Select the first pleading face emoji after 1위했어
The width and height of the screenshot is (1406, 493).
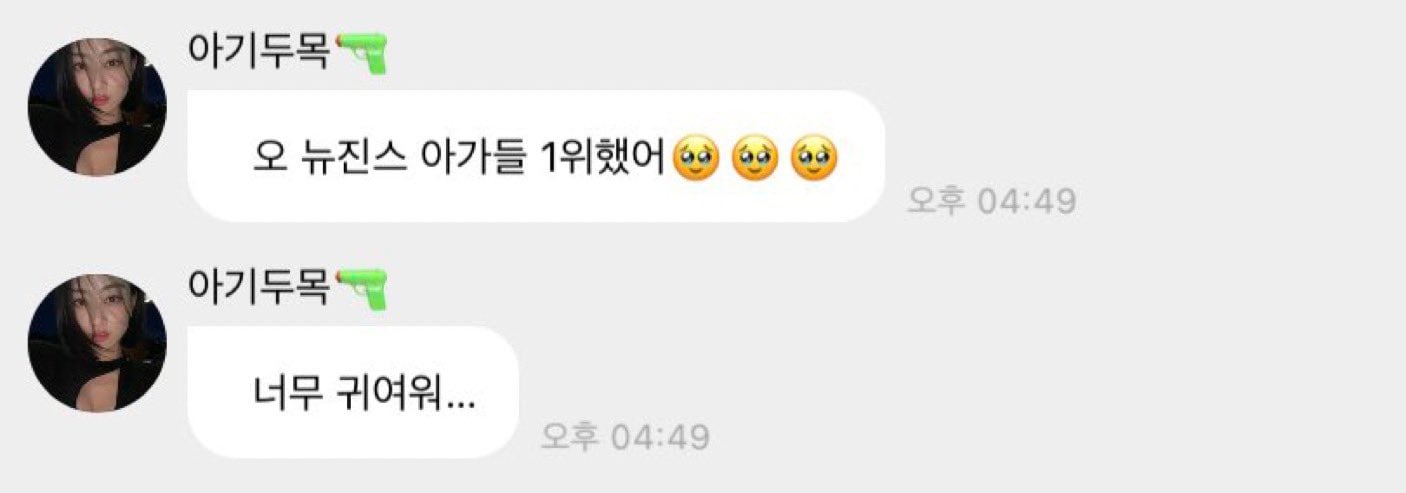pos(697,159)
